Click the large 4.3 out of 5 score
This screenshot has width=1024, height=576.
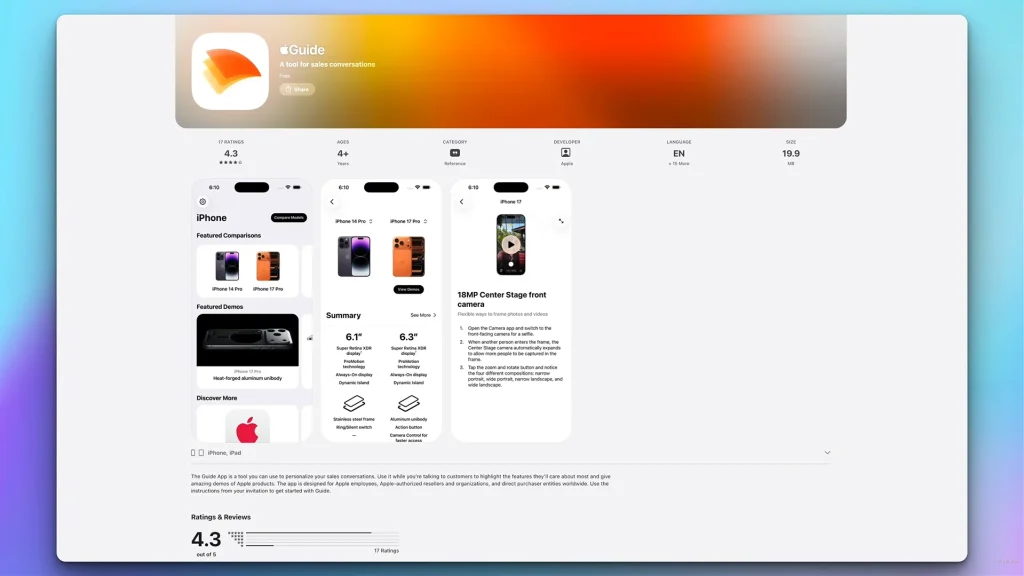pyautogui.click(x=206, y=539)
